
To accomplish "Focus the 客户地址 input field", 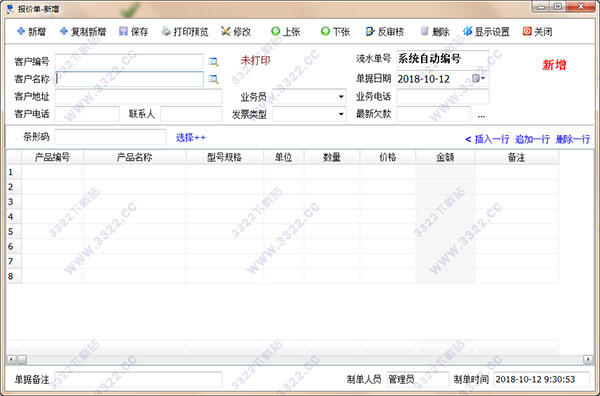I will point(139,96).
